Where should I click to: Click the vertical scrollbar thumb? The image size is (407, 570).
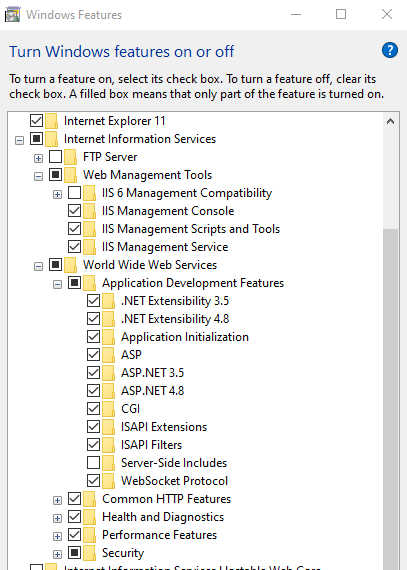pos(391,399)
